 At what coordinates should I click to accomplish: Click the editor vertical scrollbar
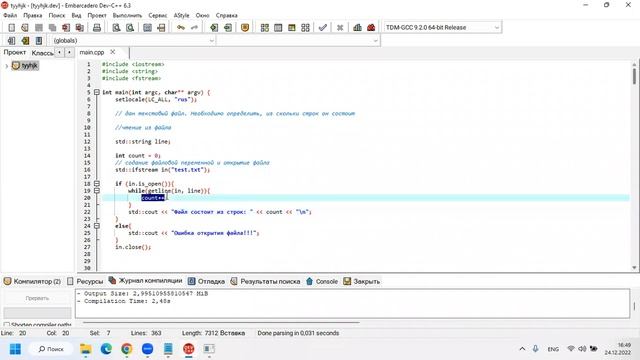634,165
